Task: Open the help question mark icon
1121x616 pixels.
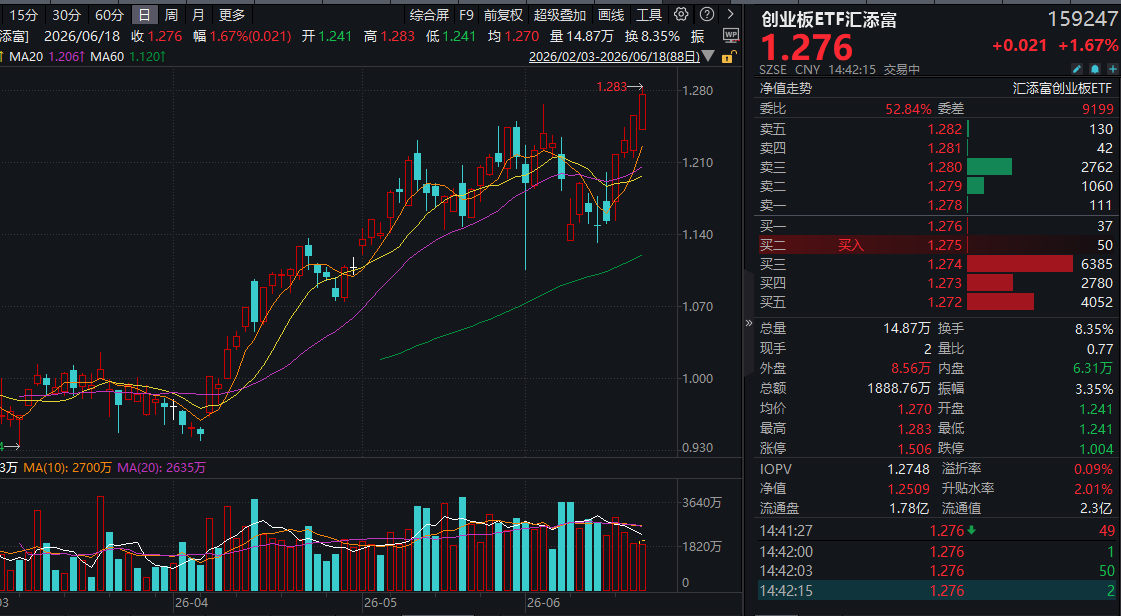Action: tap(706, 14)
